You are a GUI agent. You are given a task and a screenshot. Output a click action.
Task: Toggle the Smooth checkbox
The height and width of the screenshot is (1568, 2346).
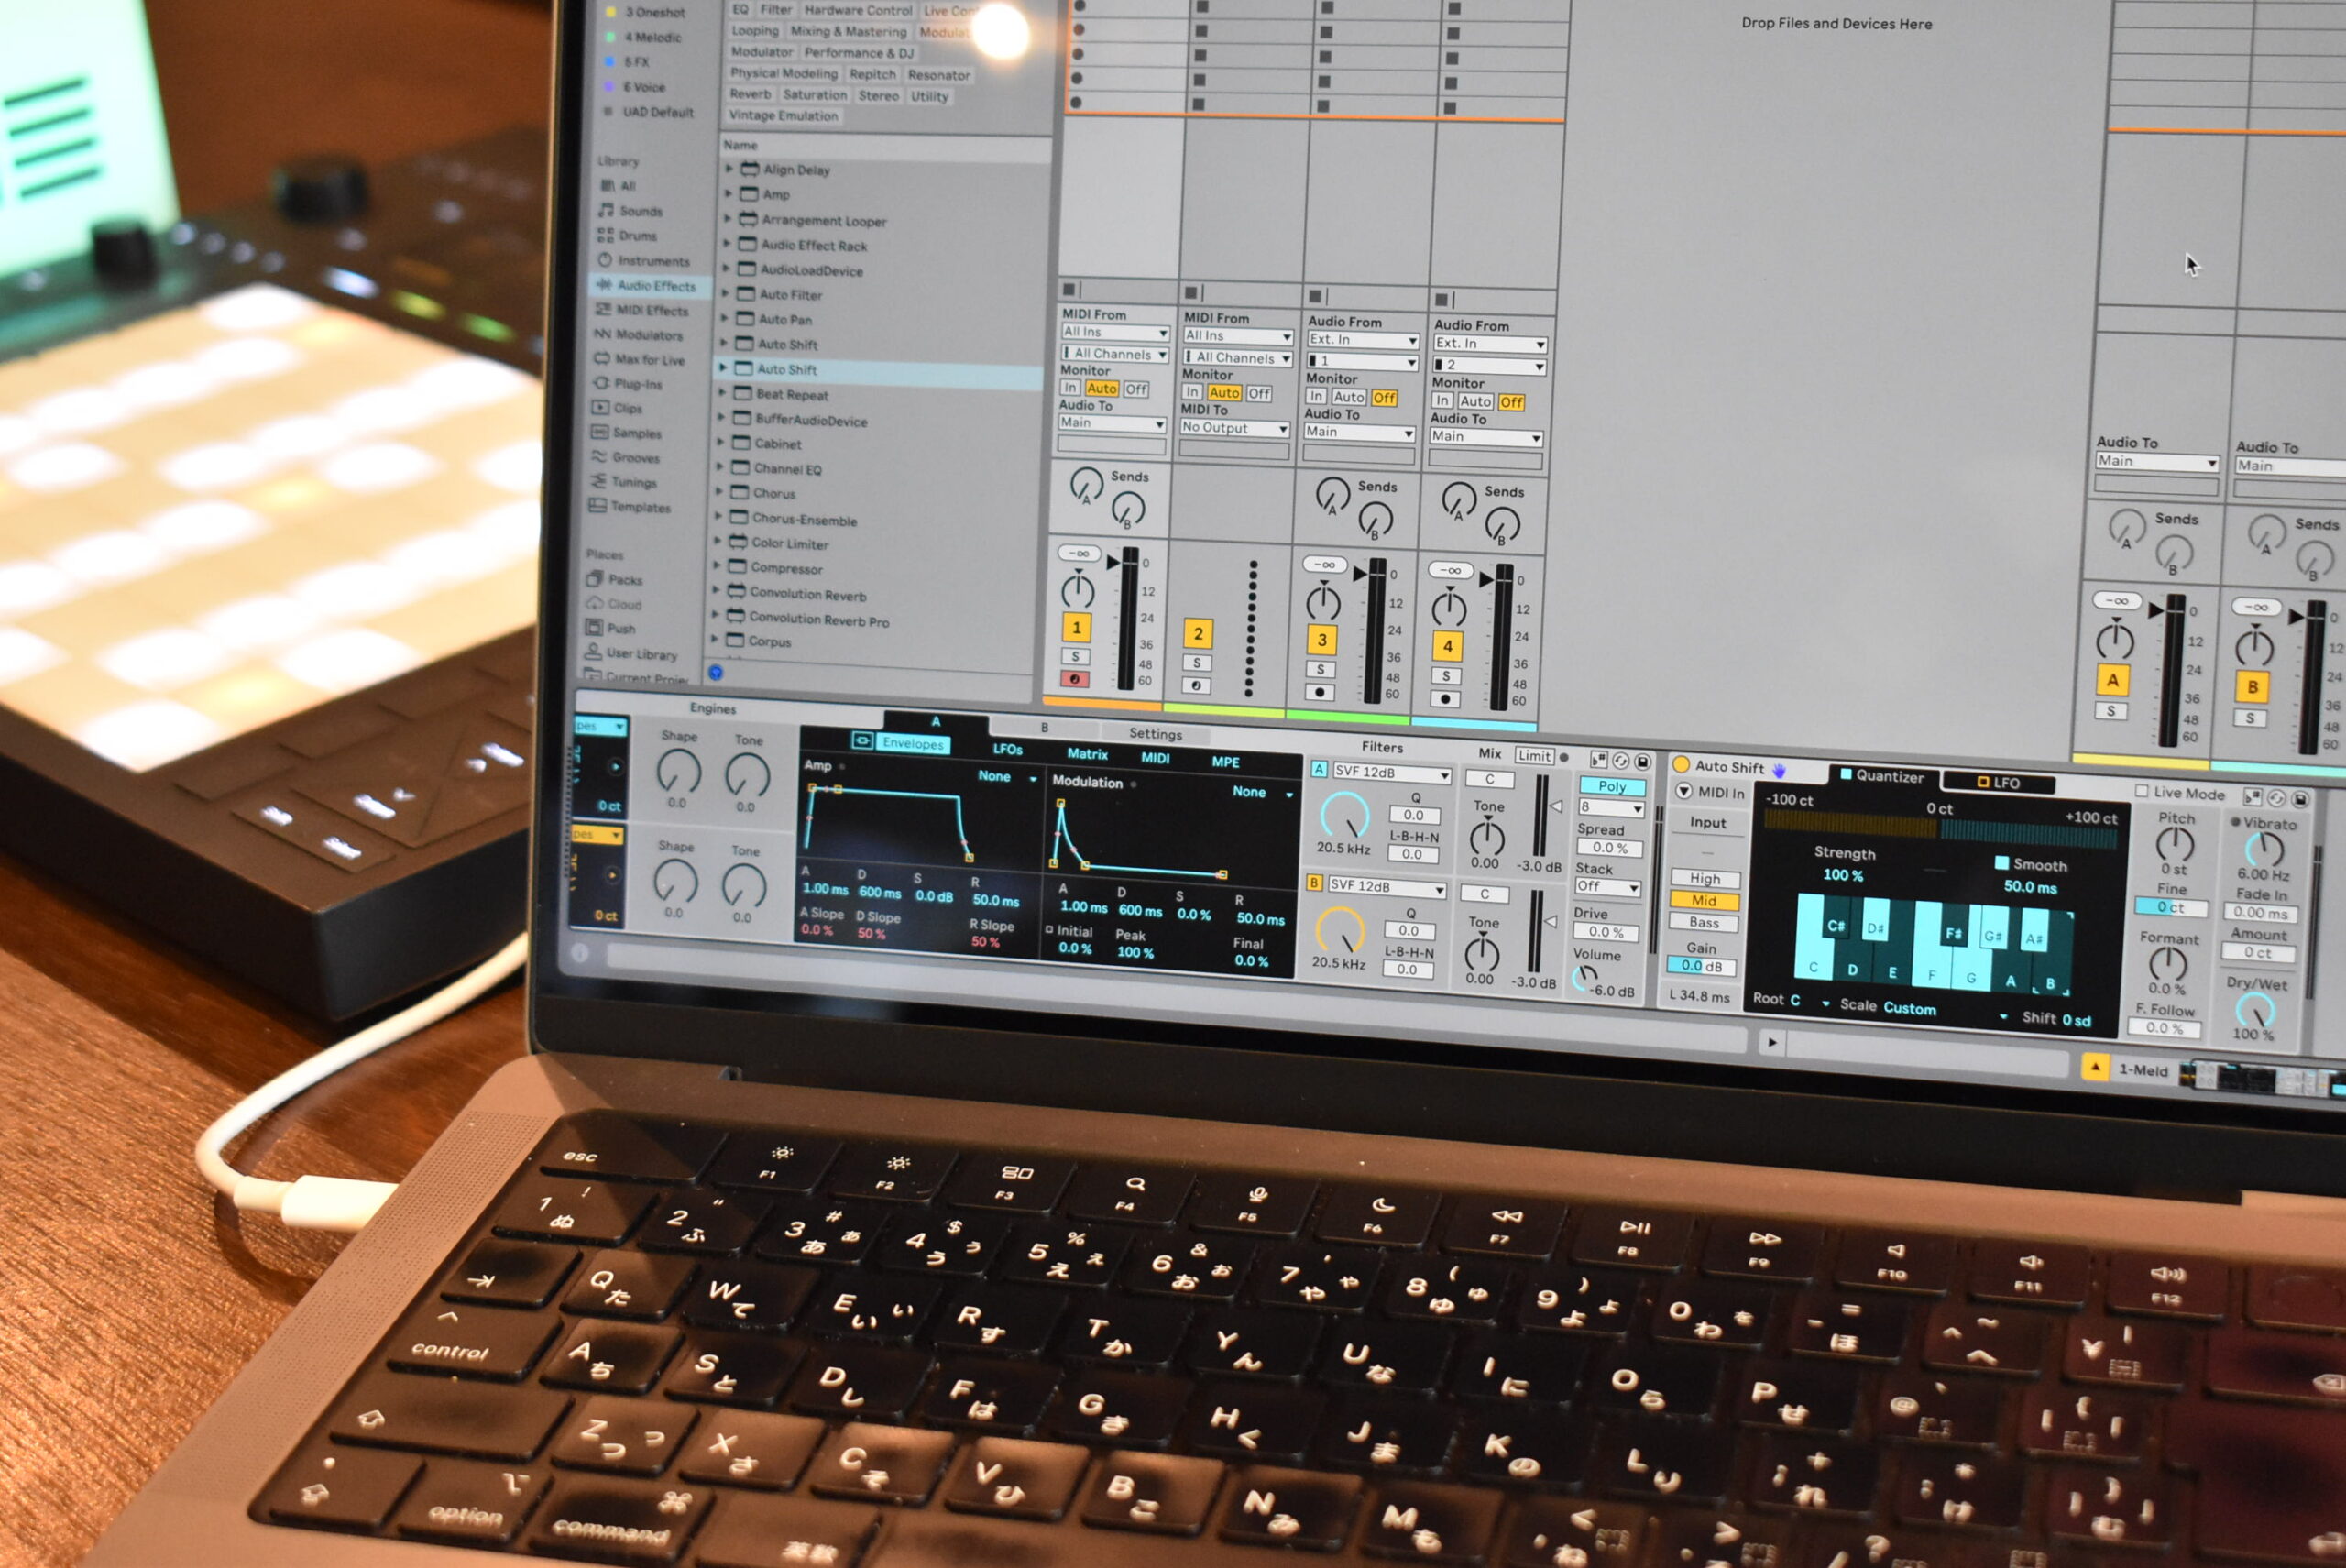click(2001, 862)
